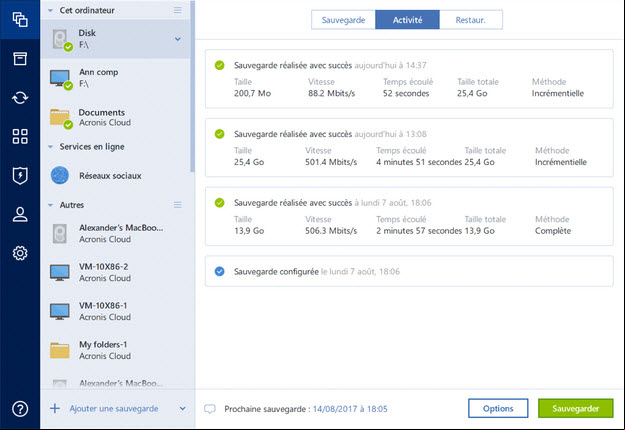Viewport: 625px width, 430px height.
Task: Collapse the Services en ligne section
Action: click(50, 147)
